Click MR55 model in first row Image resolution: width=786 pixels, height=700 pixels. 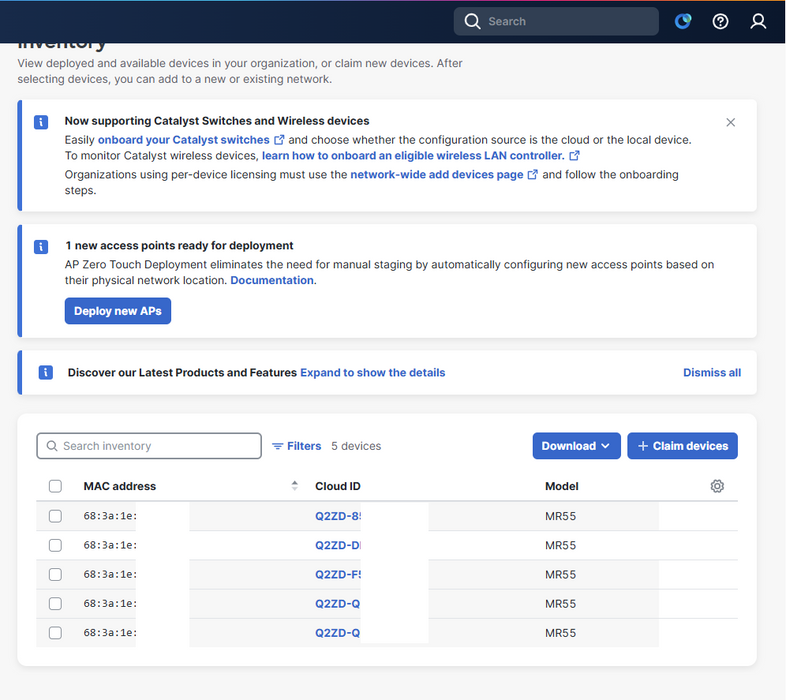click(x=560, y=516)
